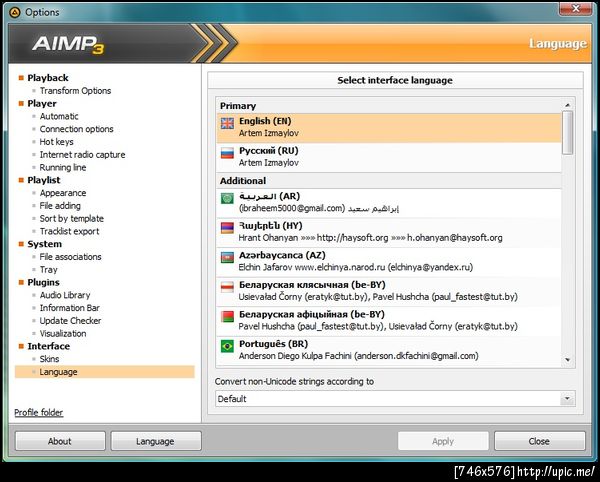Click the Language button at bottom
Screen dimensions: 600x482
[156, 441]
